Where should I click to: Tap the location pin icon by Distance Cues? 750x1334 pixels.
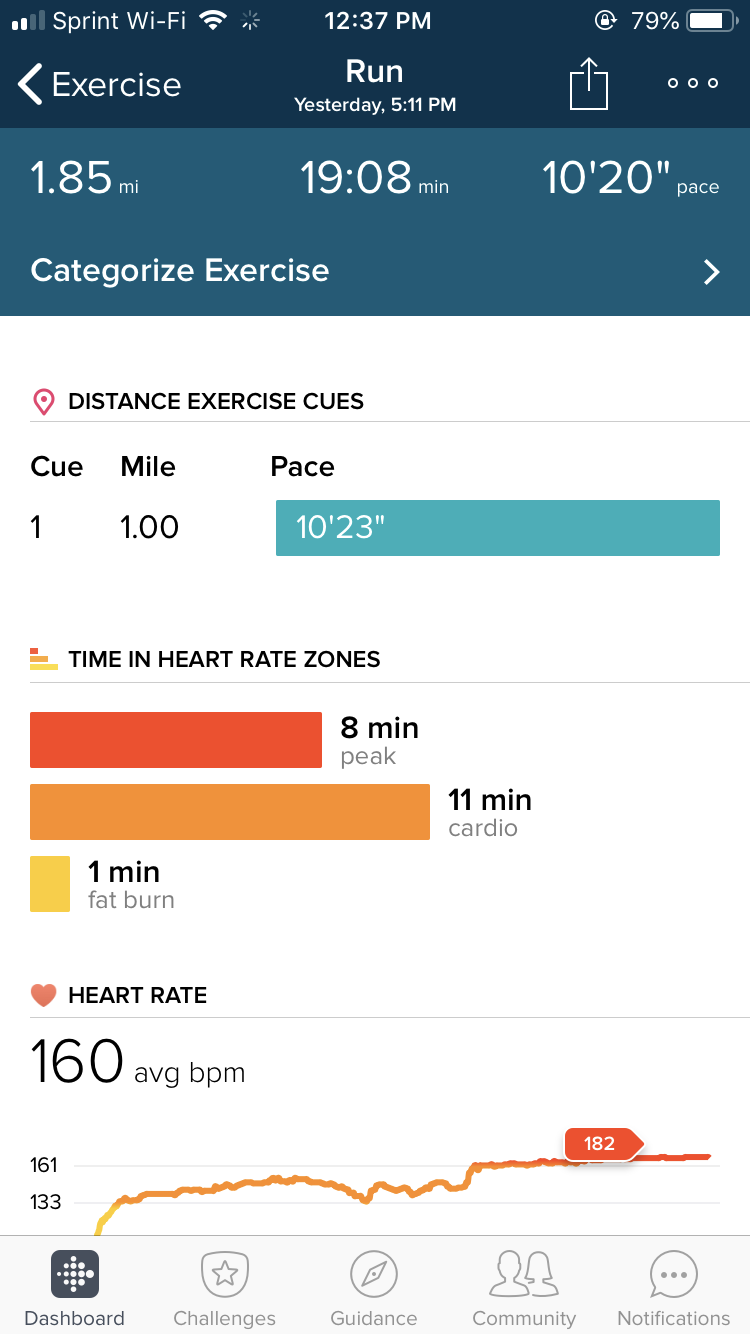click(x=43, y=402)
